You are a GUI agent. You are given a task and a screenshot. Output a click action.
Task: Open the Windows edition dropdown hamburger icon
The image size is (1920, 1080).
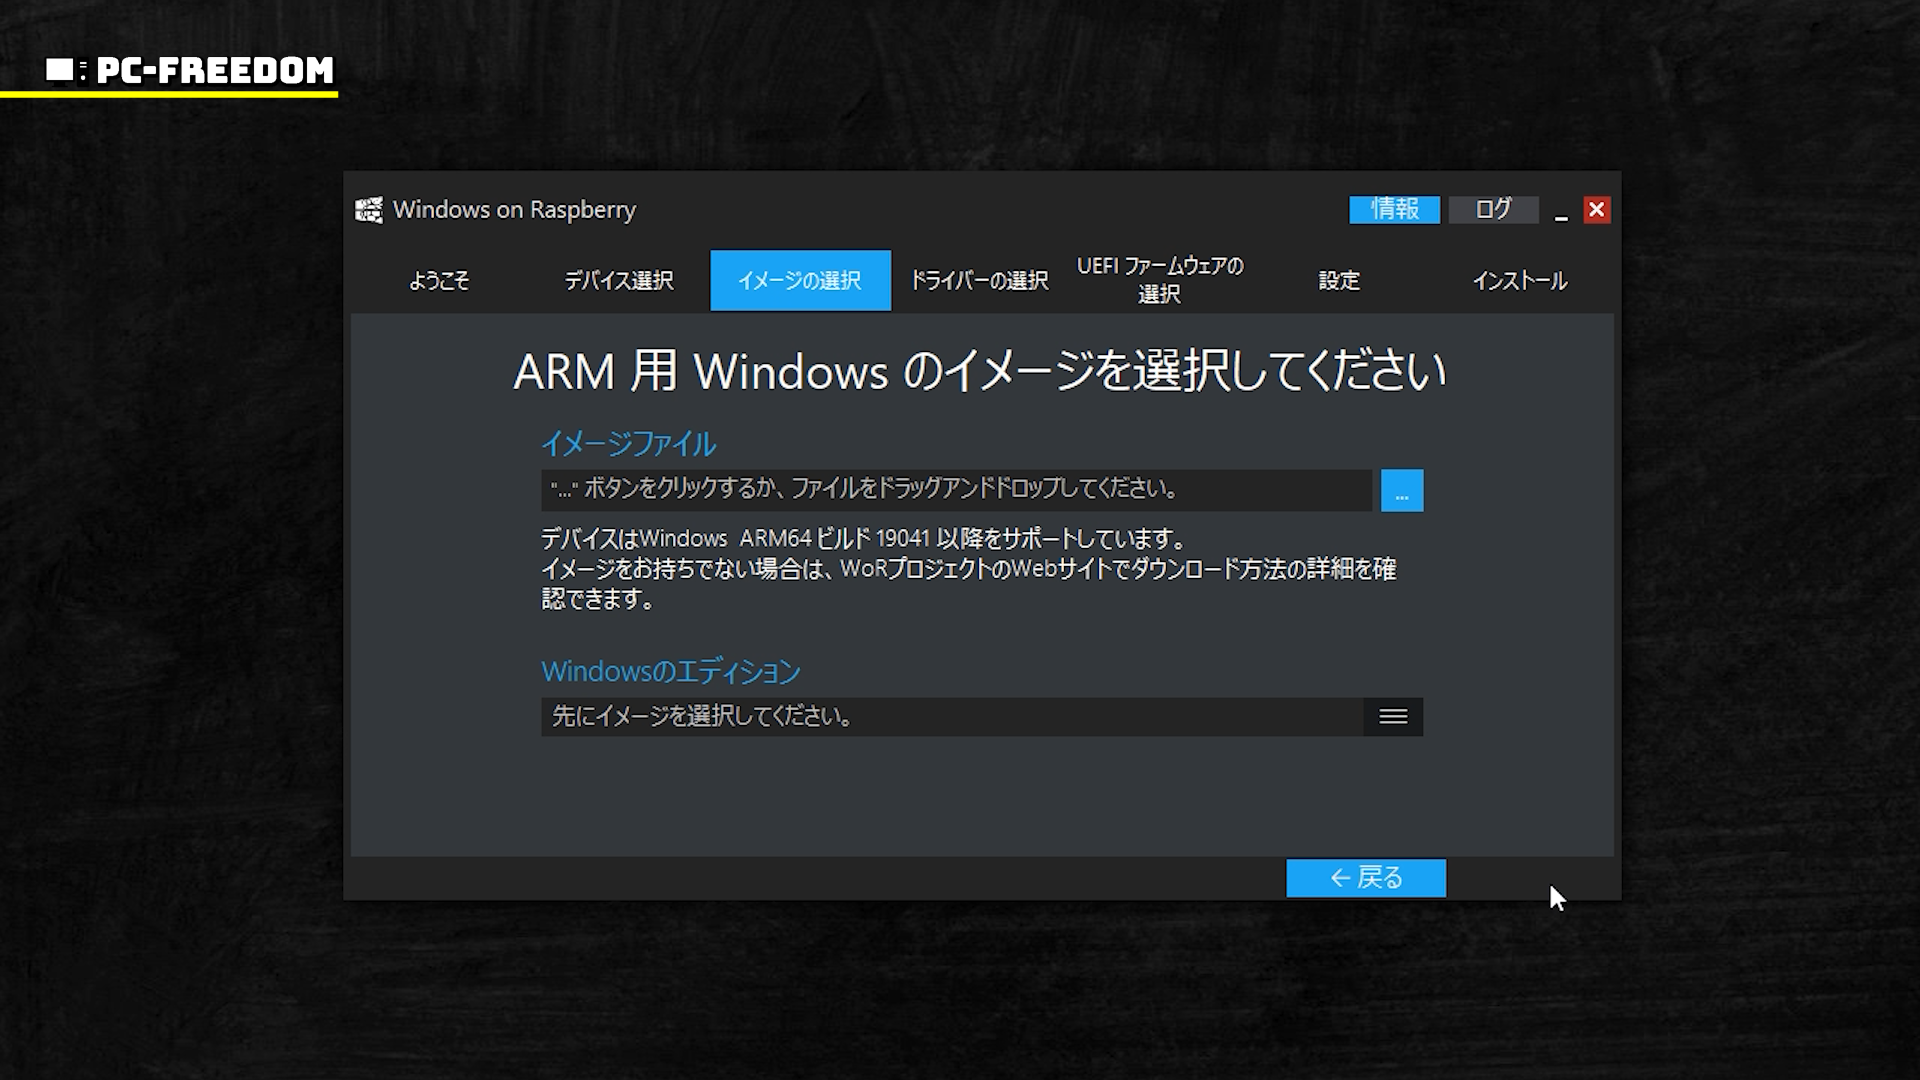pyautogui.click(x=1393, y=717)
